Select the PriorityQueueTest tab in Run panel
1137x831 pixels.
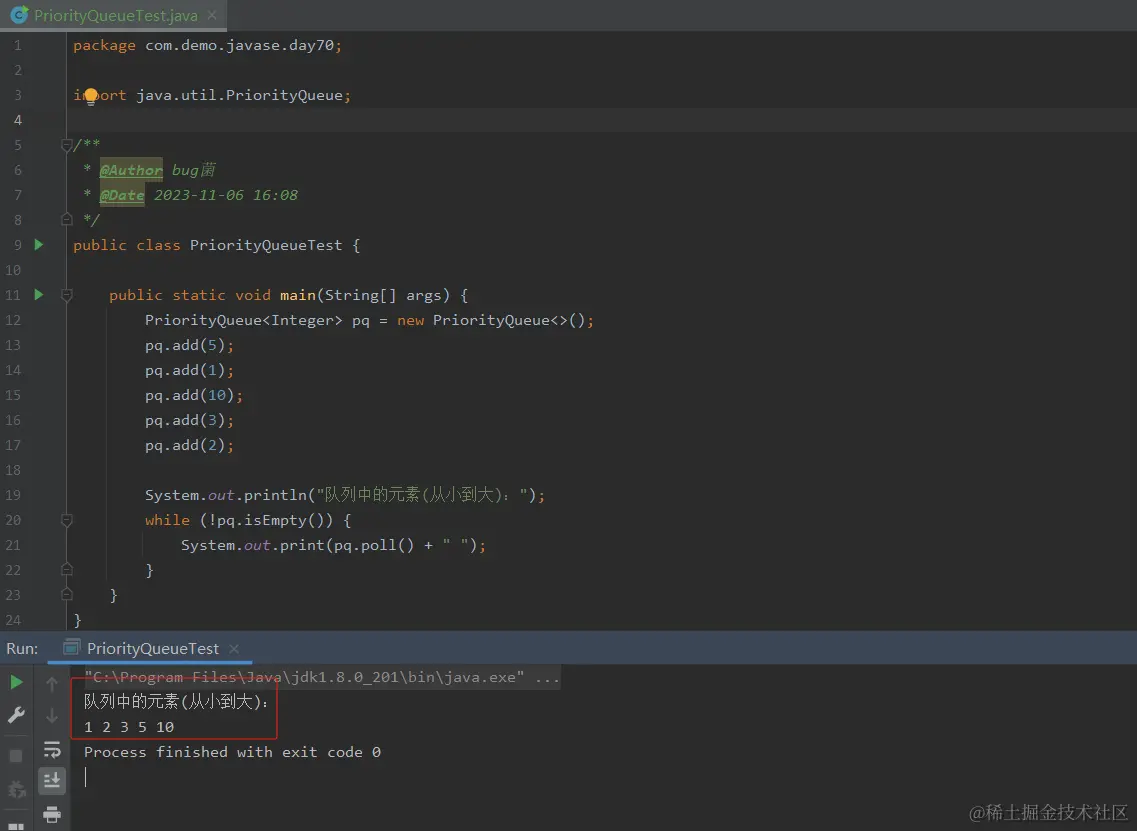click(x=152, y=648)
